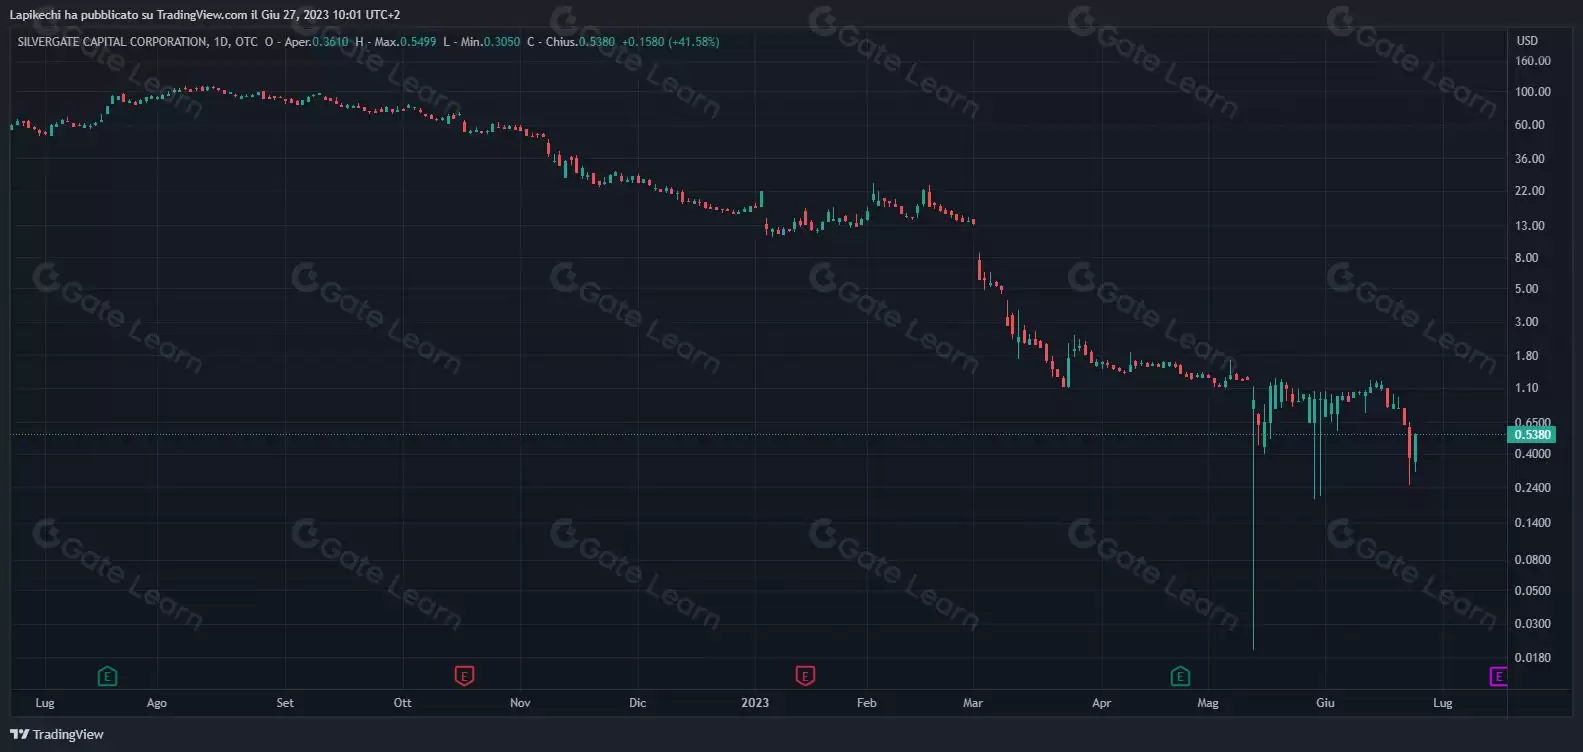Click the highlighted 0.5380 current price label
Viewport: 1583px width, 752px height.
click(x=1531, y=435)
